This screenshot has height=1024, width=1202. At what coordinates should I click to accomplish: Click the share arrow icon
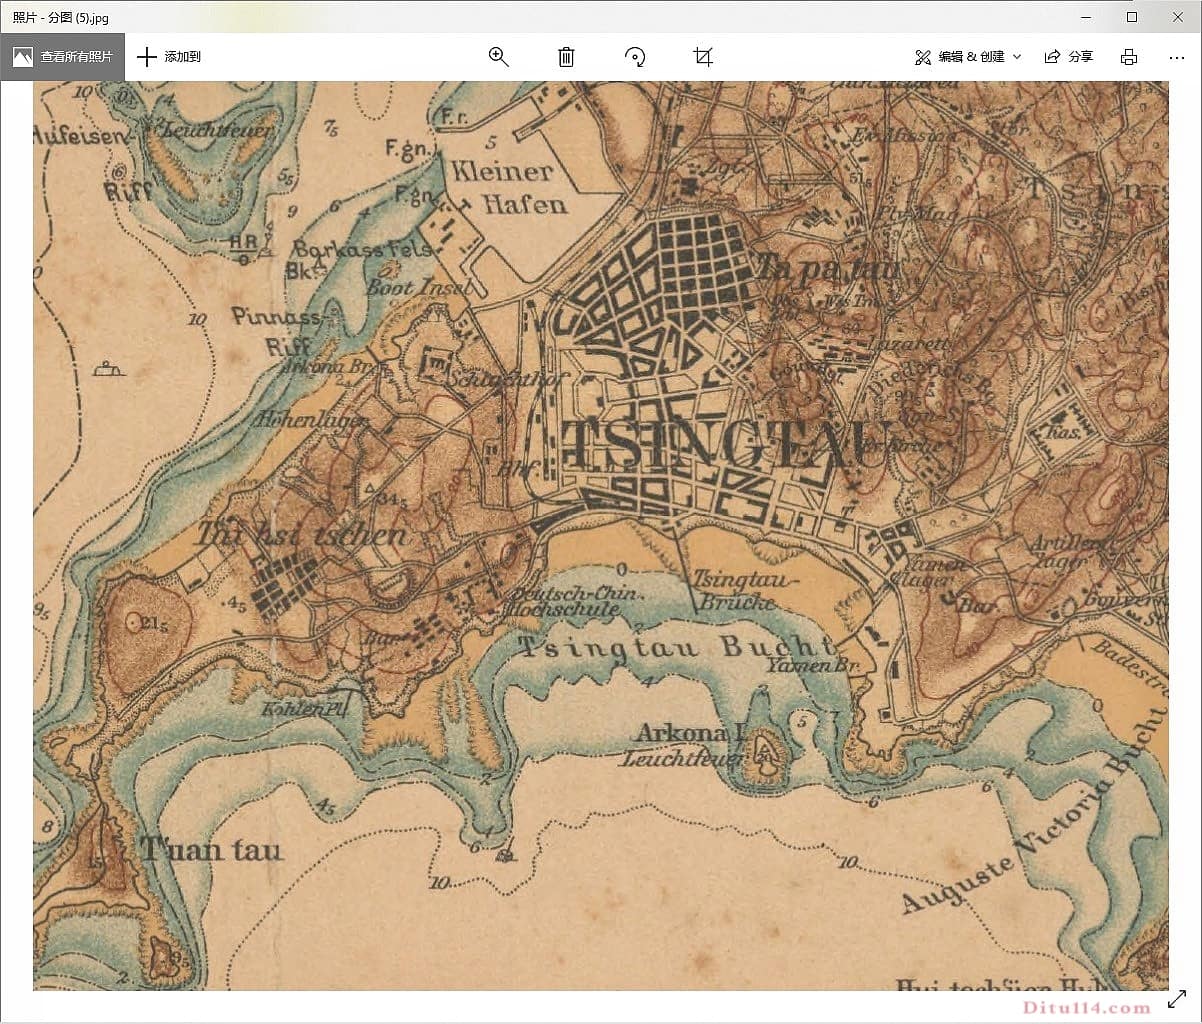pyautogui.click(x=1052, y=57)
